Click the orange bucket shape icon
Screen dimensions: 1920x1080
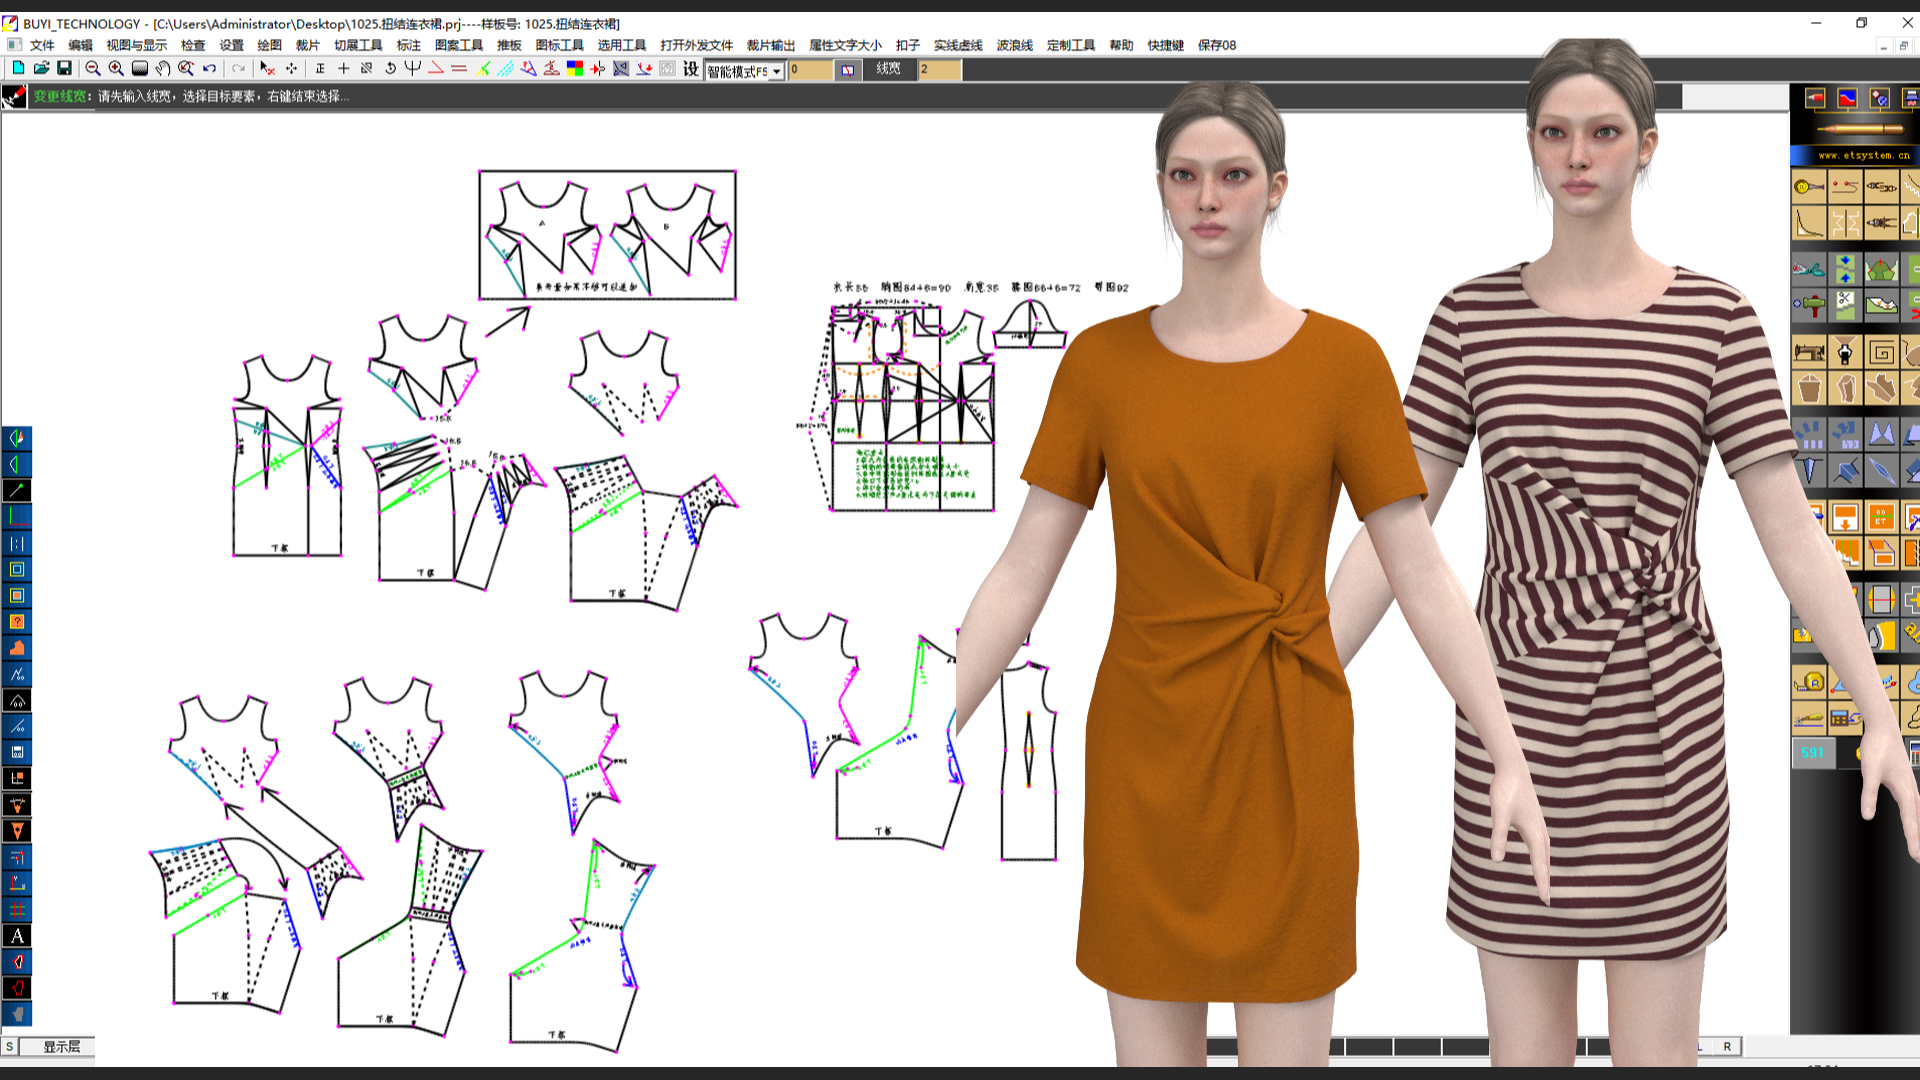point(1809,388)
